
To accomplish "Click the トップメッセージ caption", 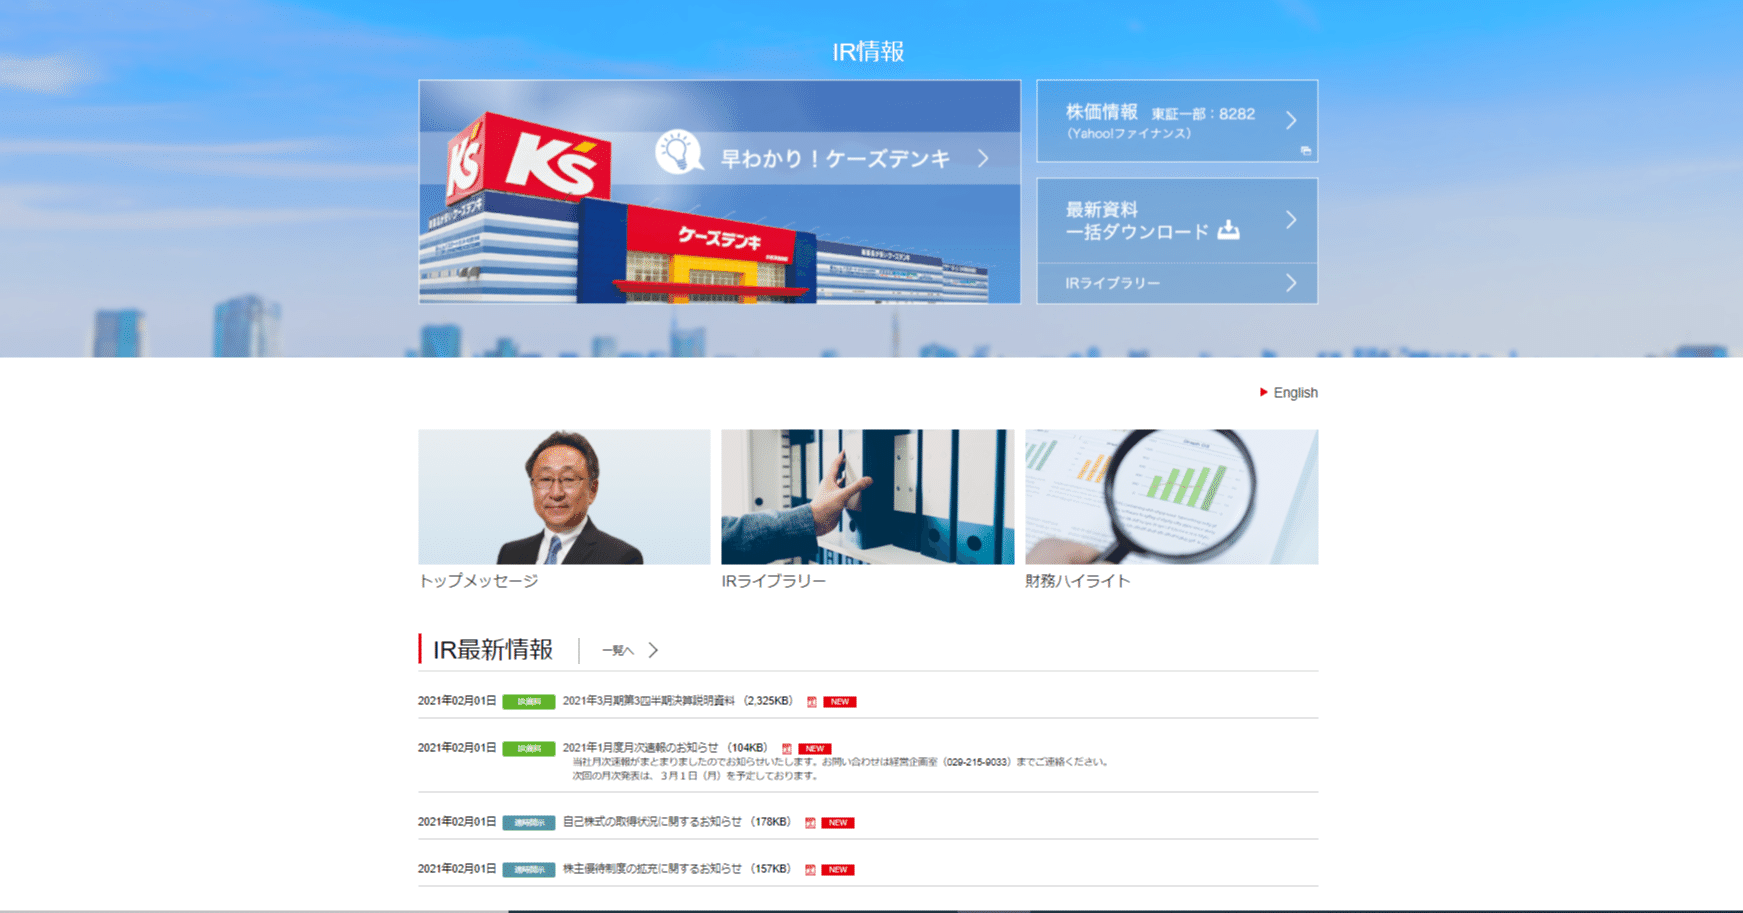I will coord(478,581).
